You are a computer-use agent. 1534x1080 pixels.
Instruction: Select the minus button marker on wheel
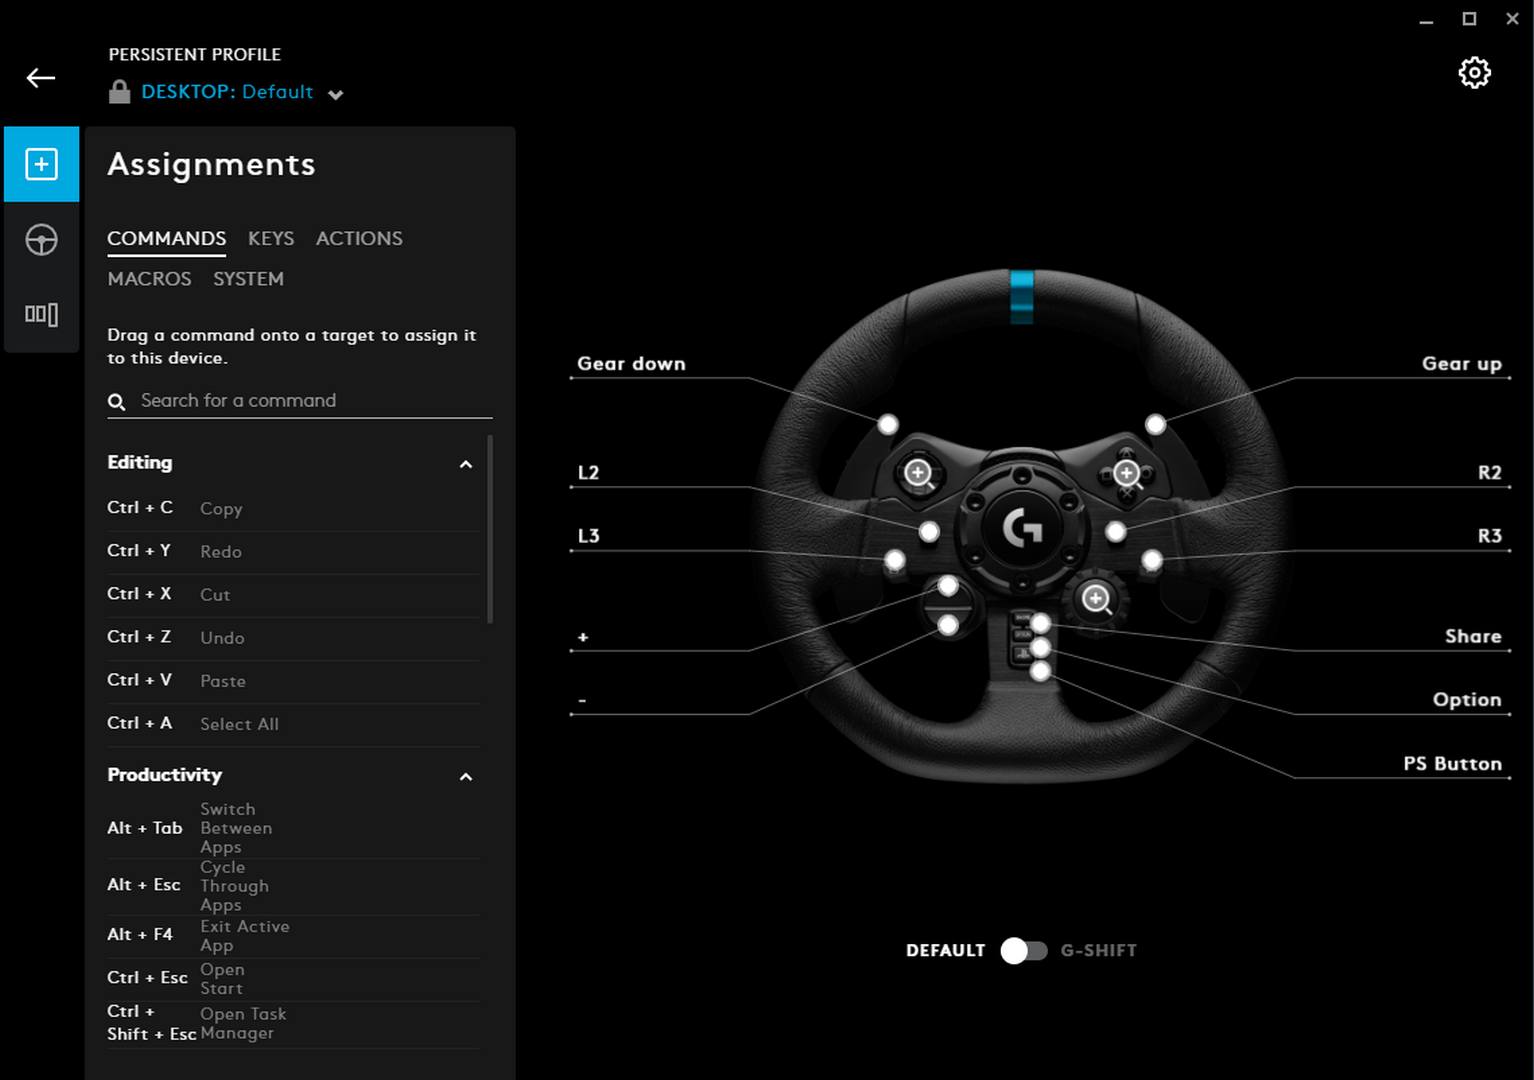[x=948, y=626]
